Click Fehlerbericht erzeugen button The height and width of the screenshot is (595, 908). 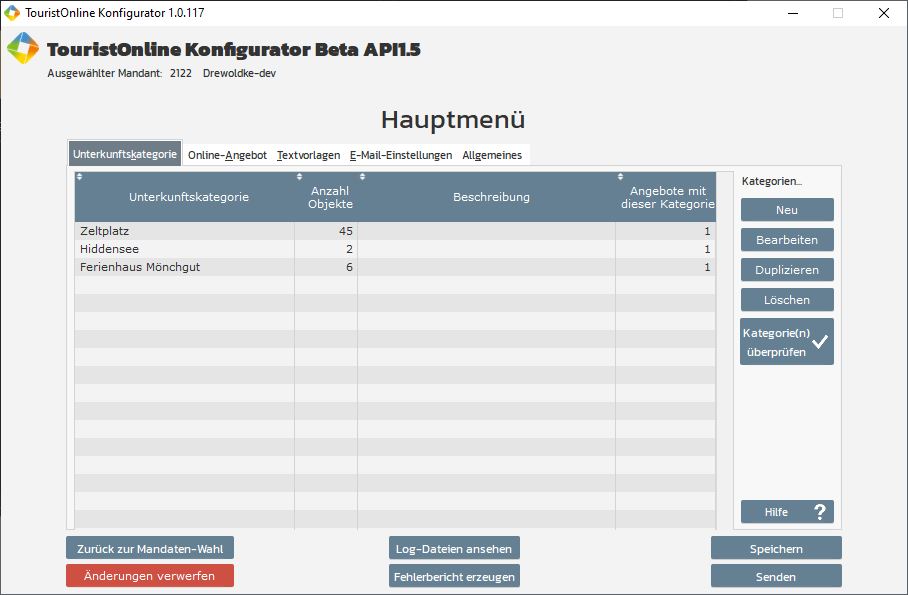click(x=454, y=576)
